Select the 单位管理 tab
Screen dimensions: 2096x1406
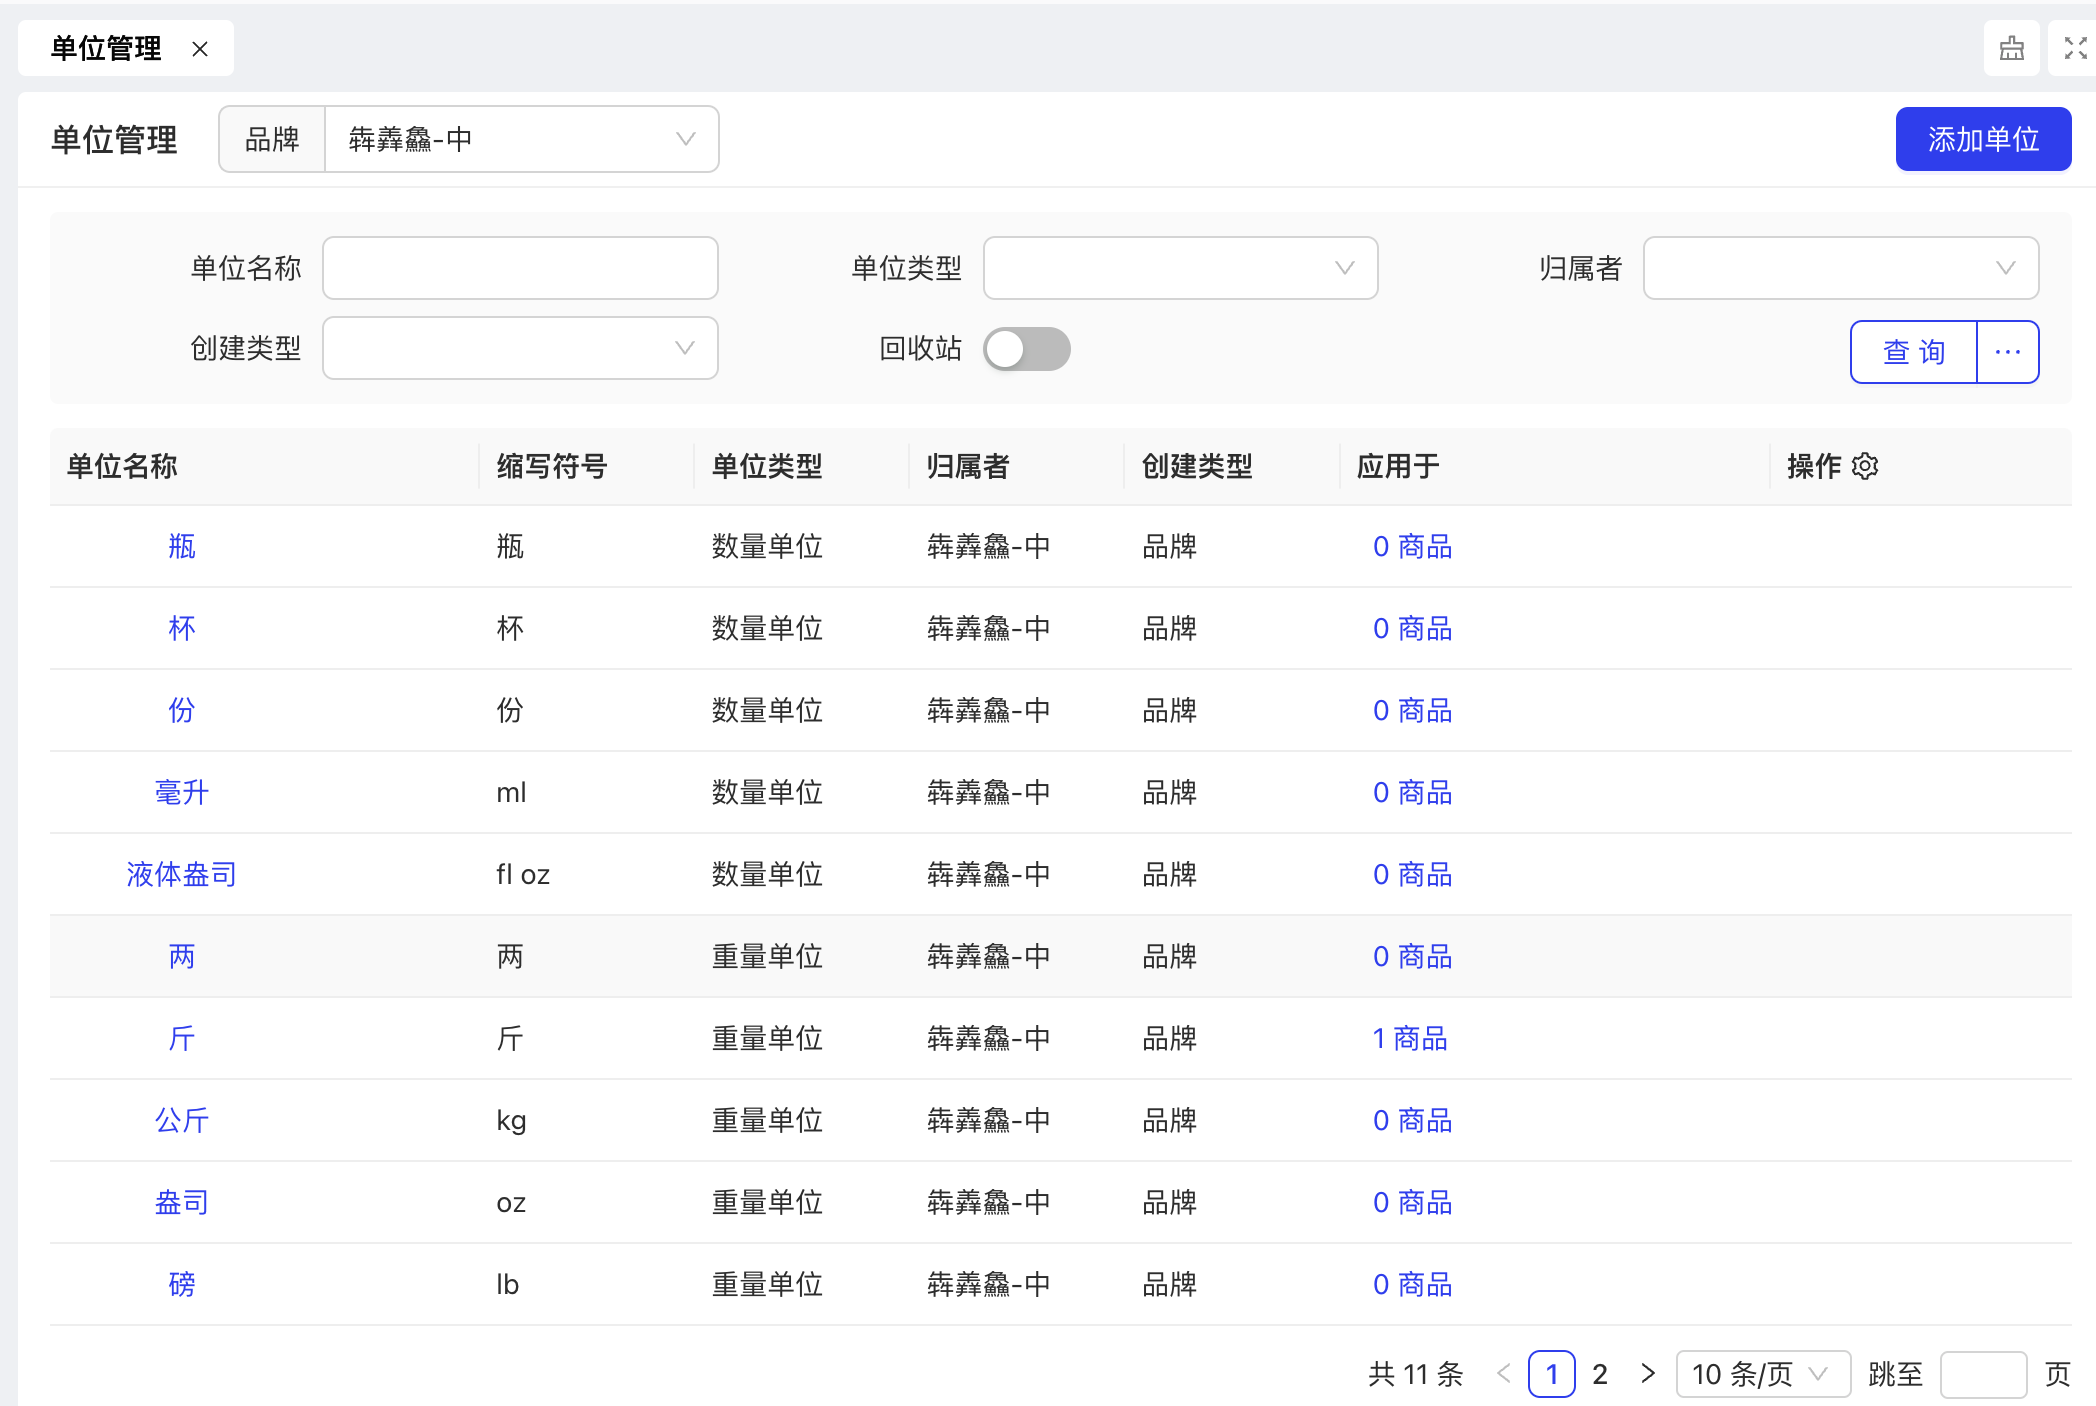(106, 48)
